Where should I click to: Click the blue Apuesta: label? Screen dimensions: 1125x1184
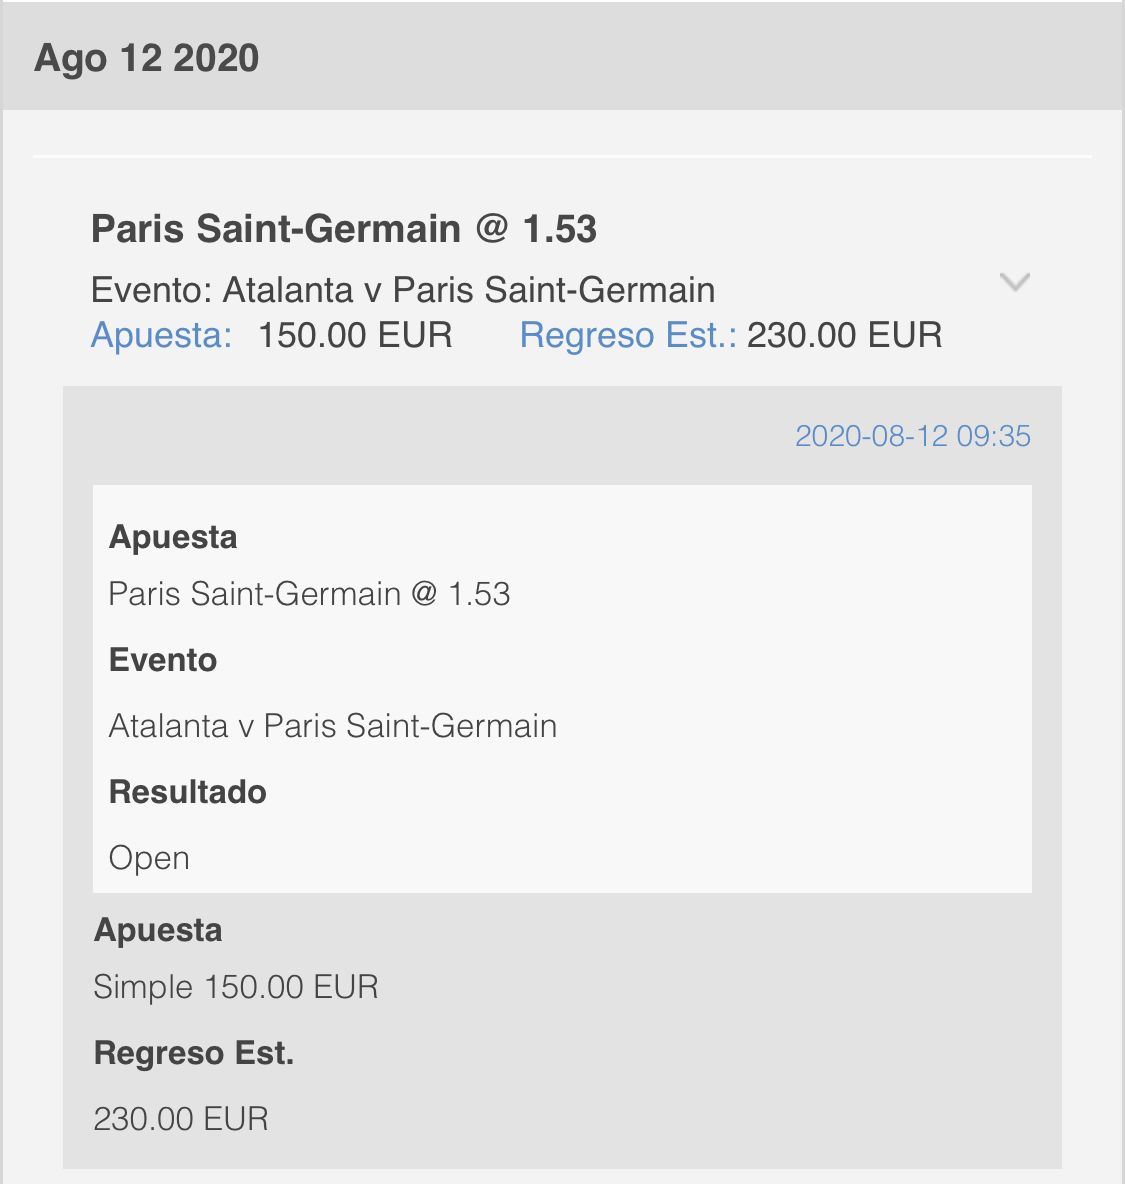click(x=162, y=335)
